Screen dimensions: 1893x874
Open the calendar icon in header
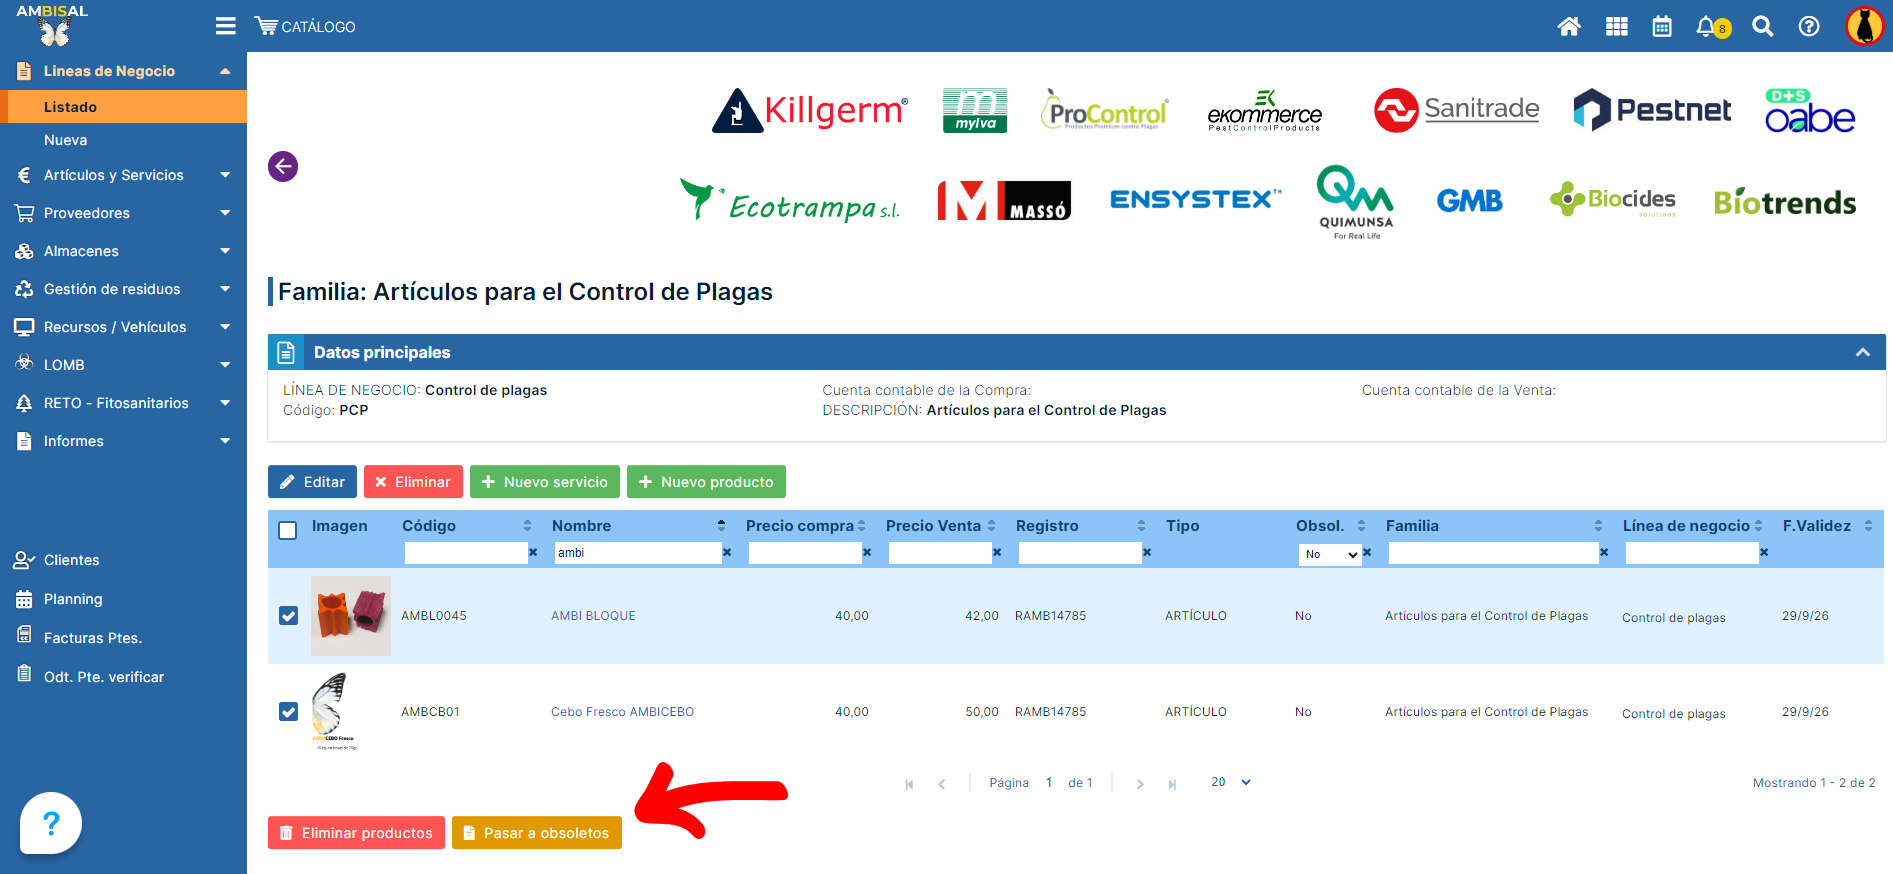pos(1662,27)
